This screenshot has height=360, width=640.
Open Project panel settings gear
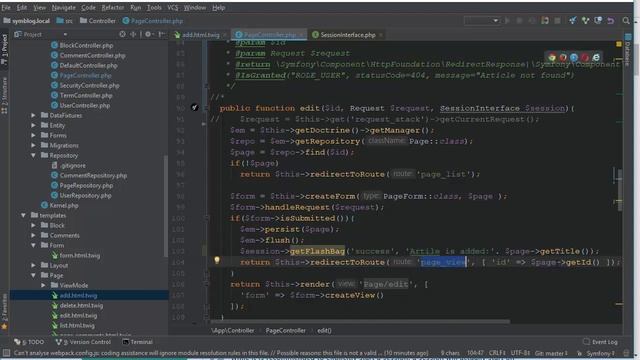tap(148, 35)
